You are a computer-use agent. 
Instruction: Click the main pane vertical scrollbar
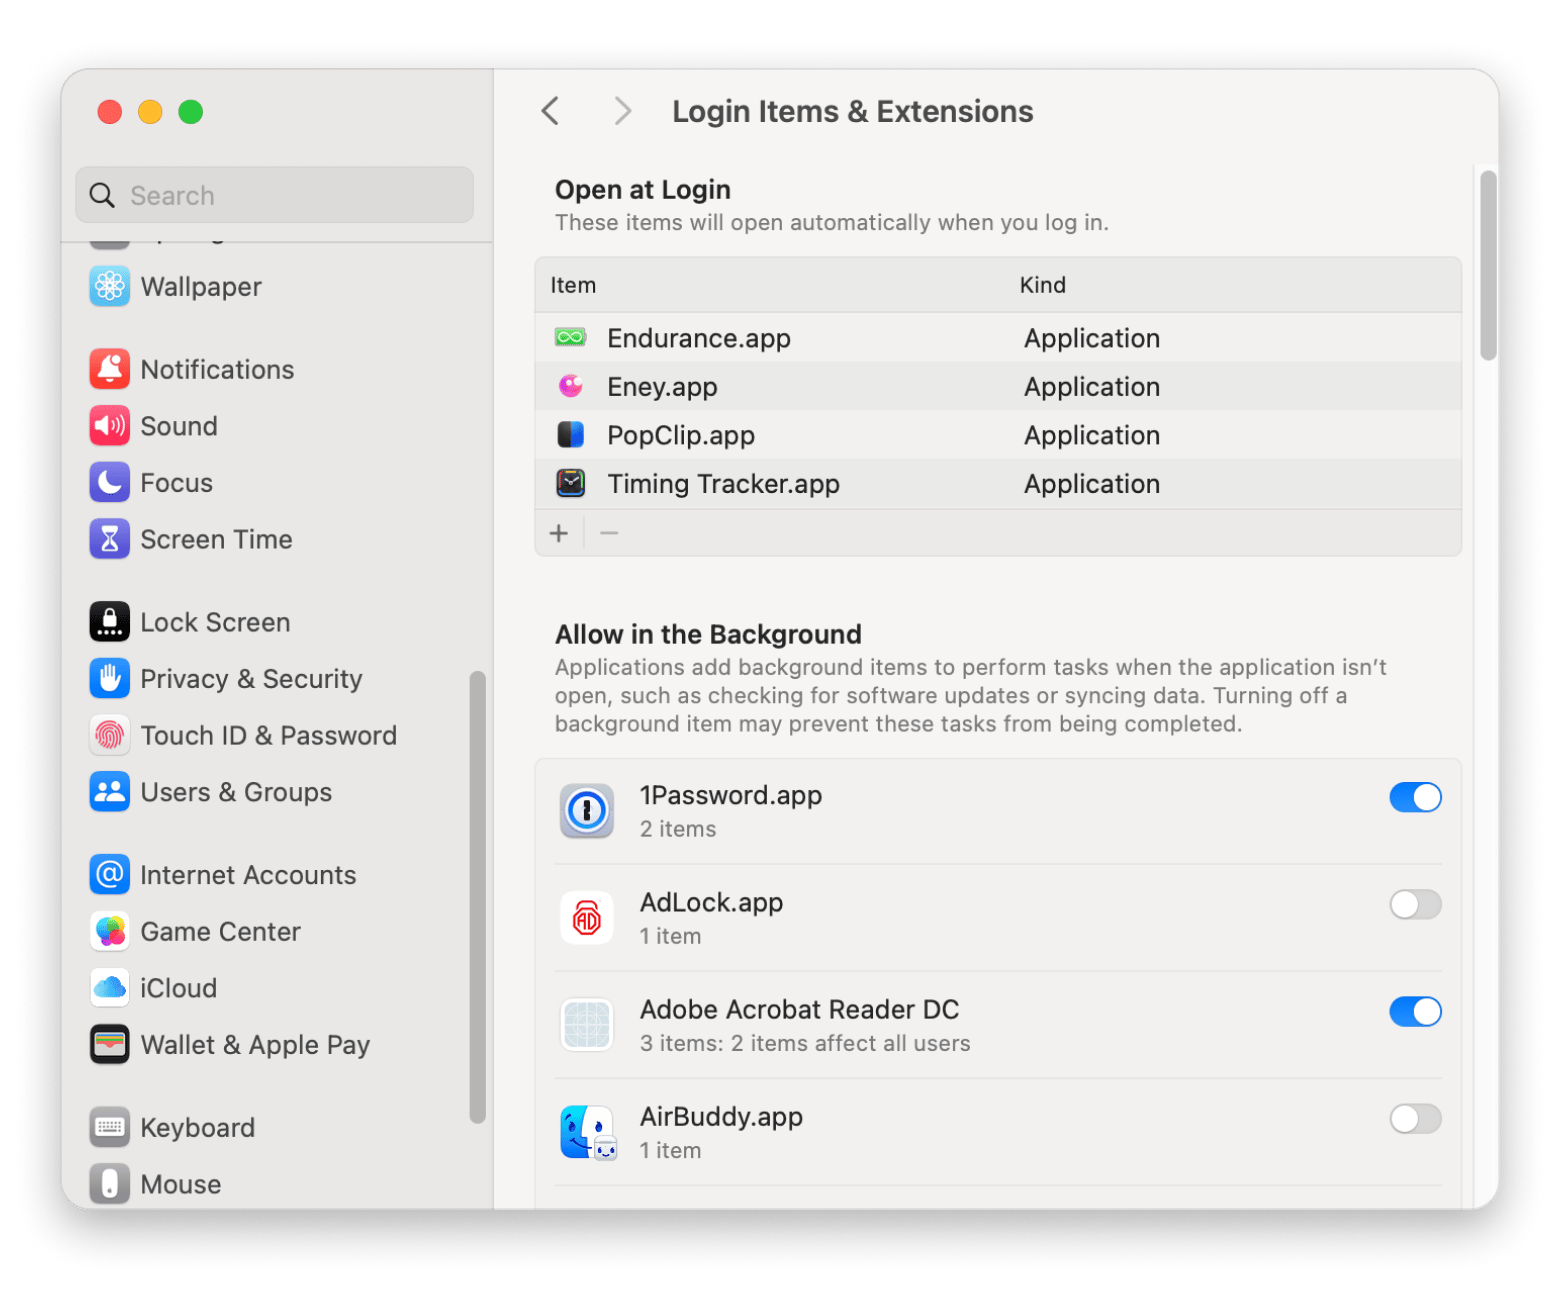pyautogui.click(x=1488, y=266)
